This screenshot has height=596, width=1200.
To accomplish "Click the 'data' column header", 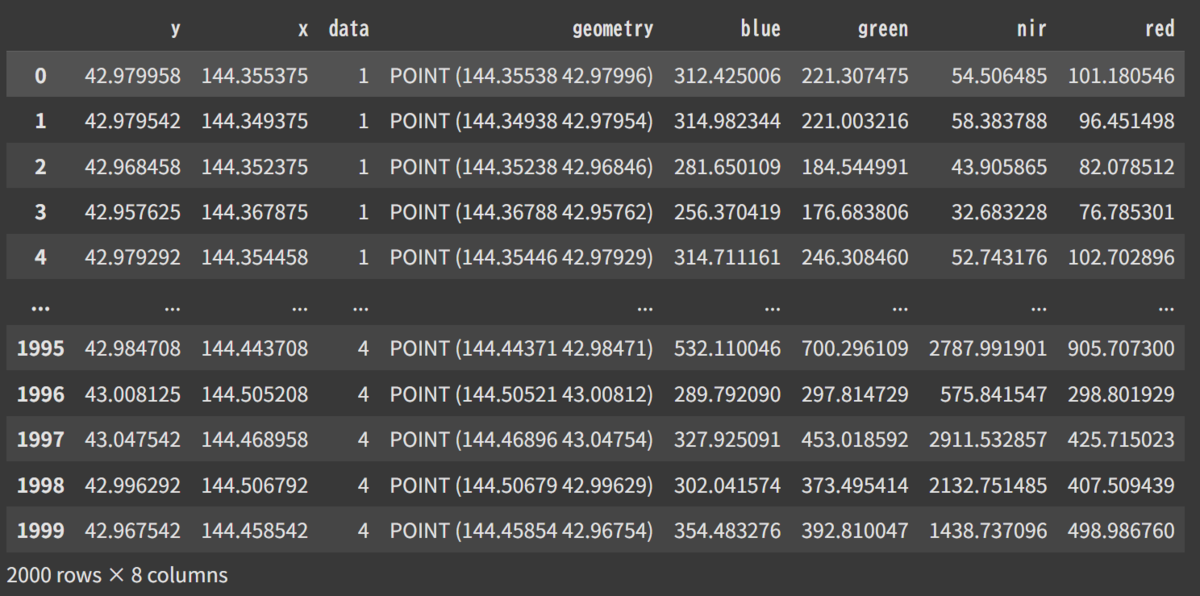I will click(349, 29).
